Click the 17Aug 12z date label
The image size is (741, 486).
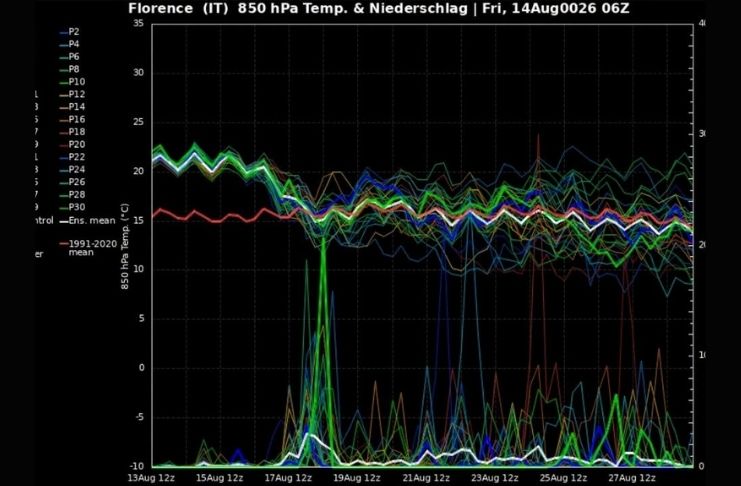pyautogui.click(x=288, y=478)
